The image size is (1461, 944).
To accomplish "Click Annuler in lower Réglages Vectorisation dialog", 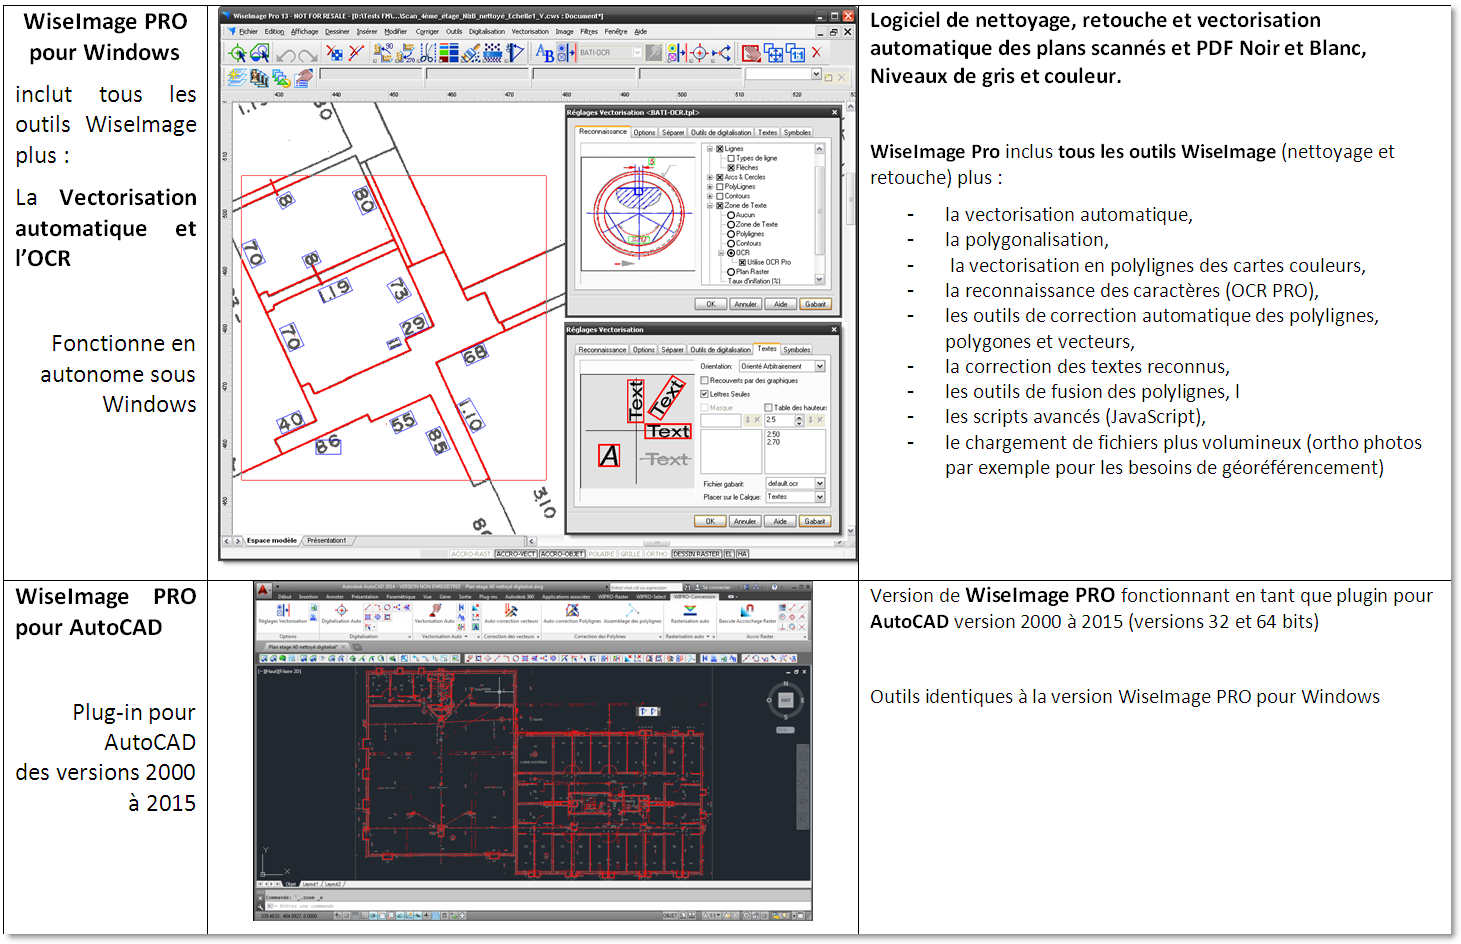I will point(745,521).
